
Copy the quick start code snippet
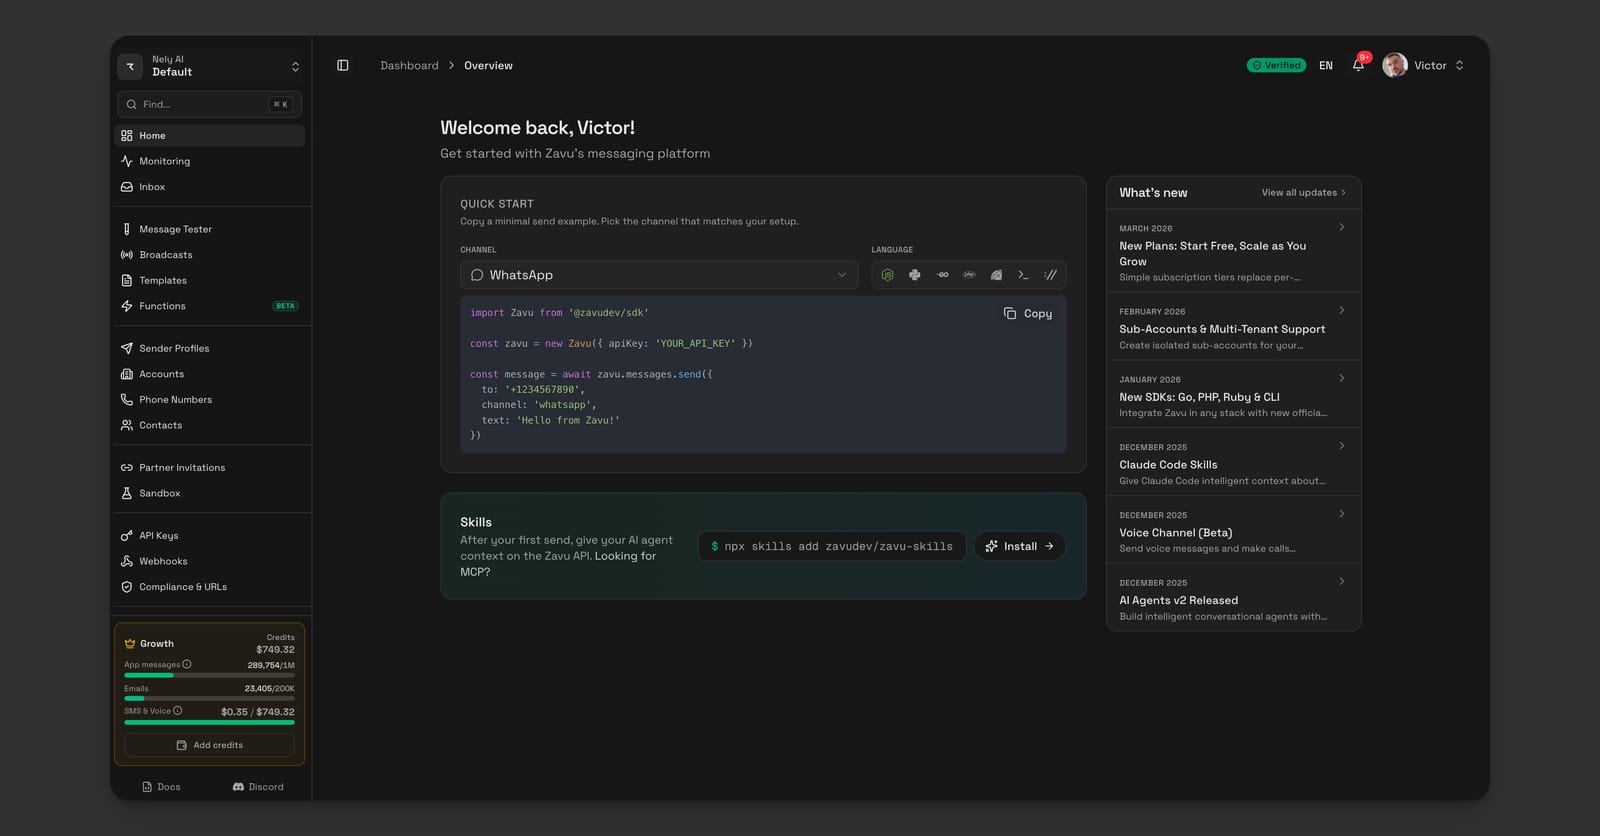[x=1028, y=313]
